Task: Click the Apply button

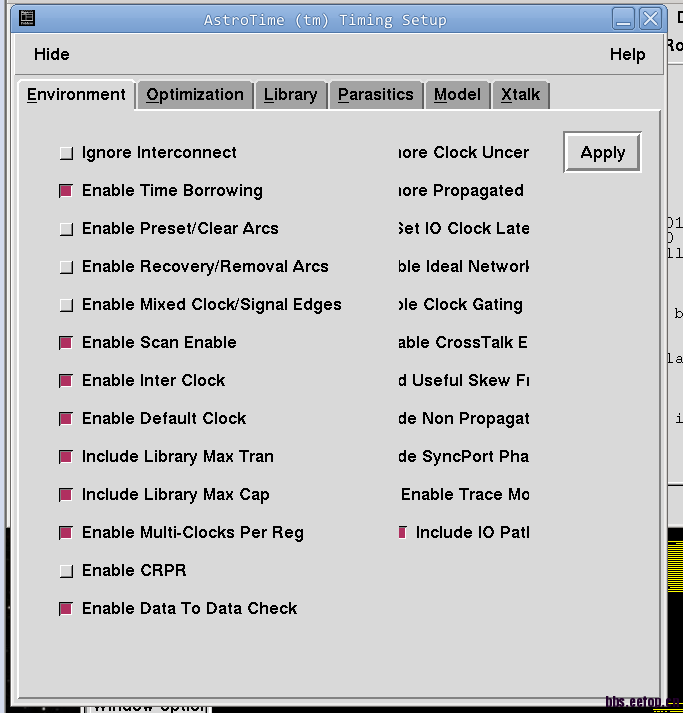Action: [x=602, y=152]
